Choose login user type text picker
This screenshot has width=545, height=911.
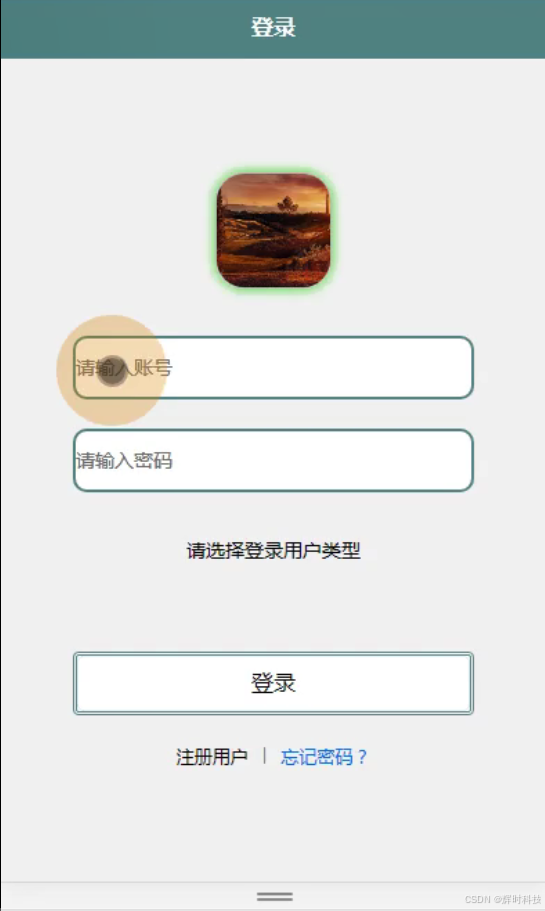click(273, 550)
